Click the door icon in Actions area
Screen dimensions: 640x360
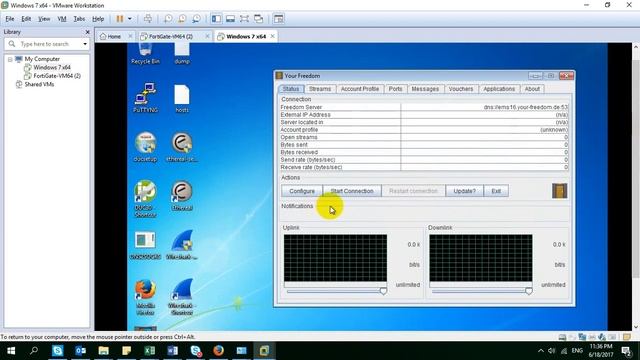[560, 191]
